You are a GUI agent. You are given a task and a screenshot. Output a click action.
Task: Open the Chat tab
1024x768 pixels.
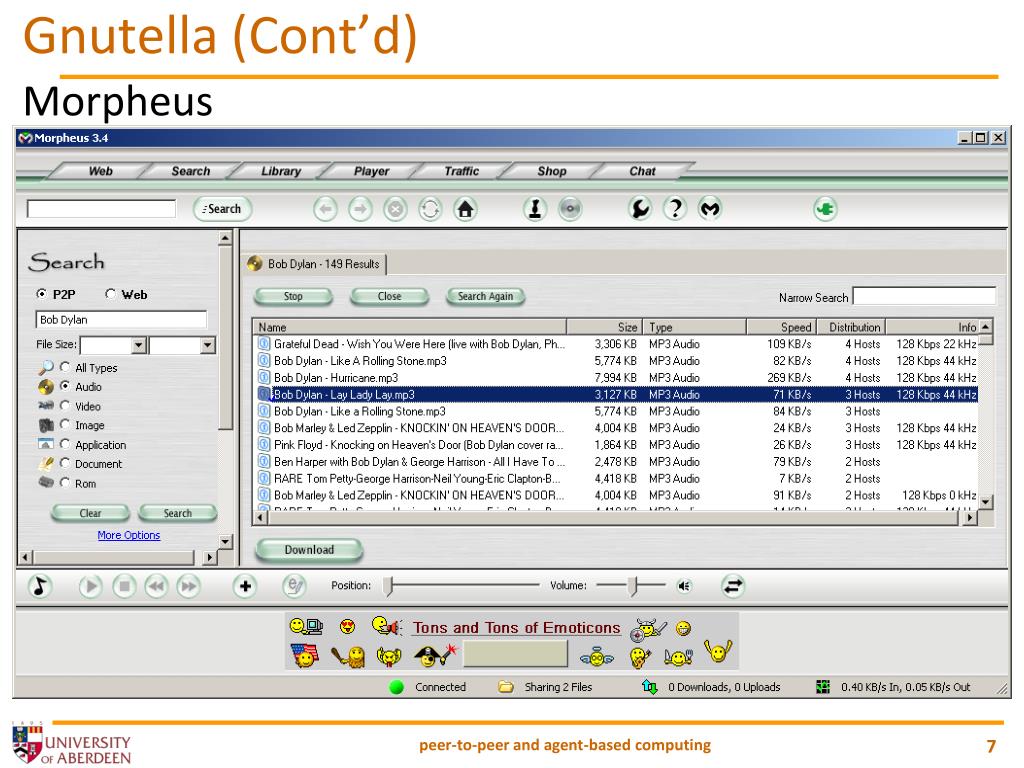click(x=642, y=171)
